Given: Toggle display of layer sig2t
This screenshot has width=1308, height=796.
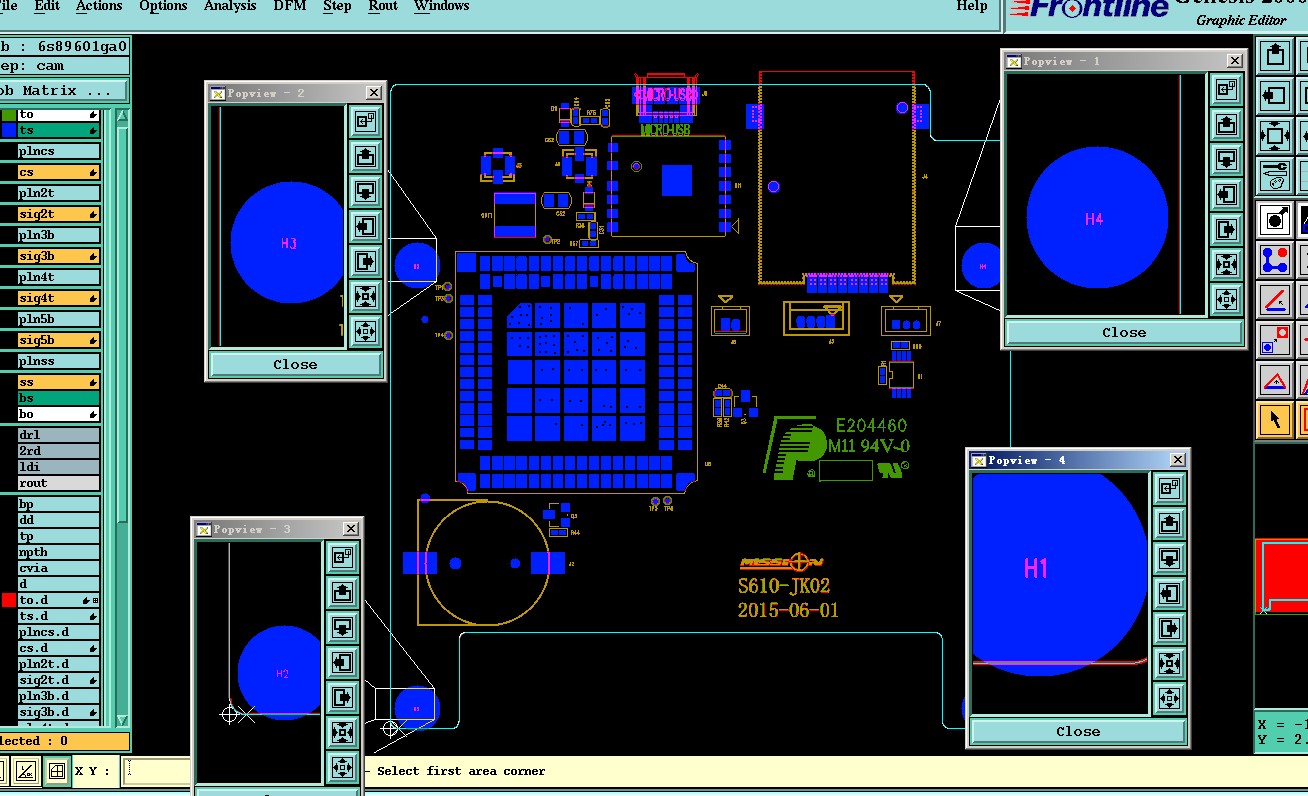Looking at the screenshot, I should point(59,214).
